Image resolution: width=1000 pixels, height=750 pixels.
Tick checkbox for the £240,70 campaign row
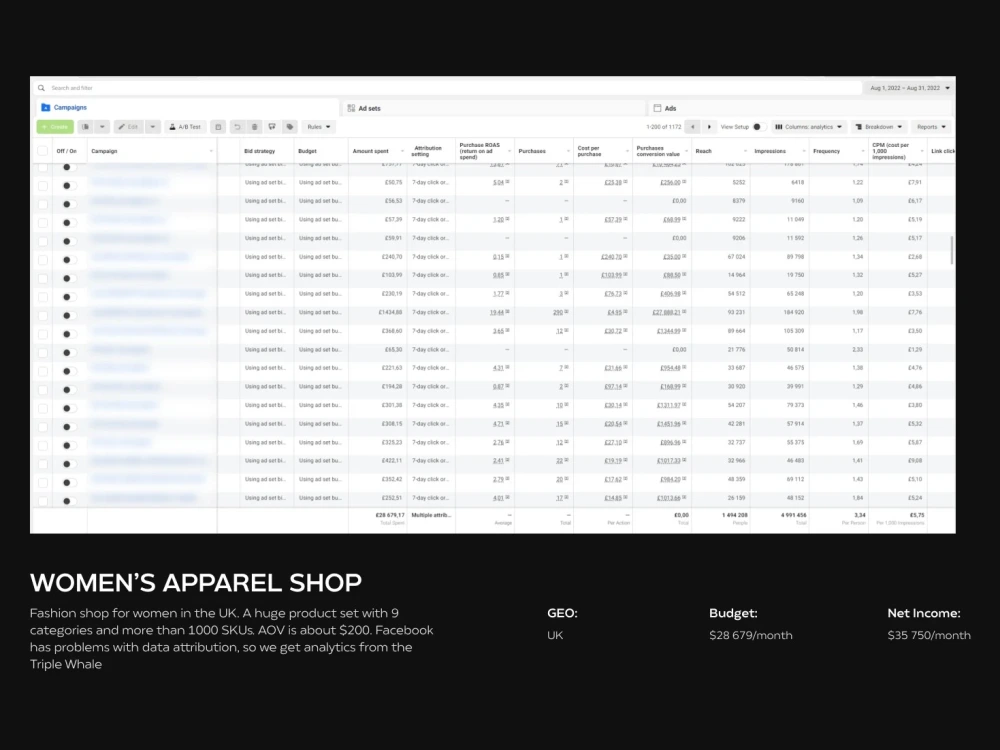coord(43,260)
